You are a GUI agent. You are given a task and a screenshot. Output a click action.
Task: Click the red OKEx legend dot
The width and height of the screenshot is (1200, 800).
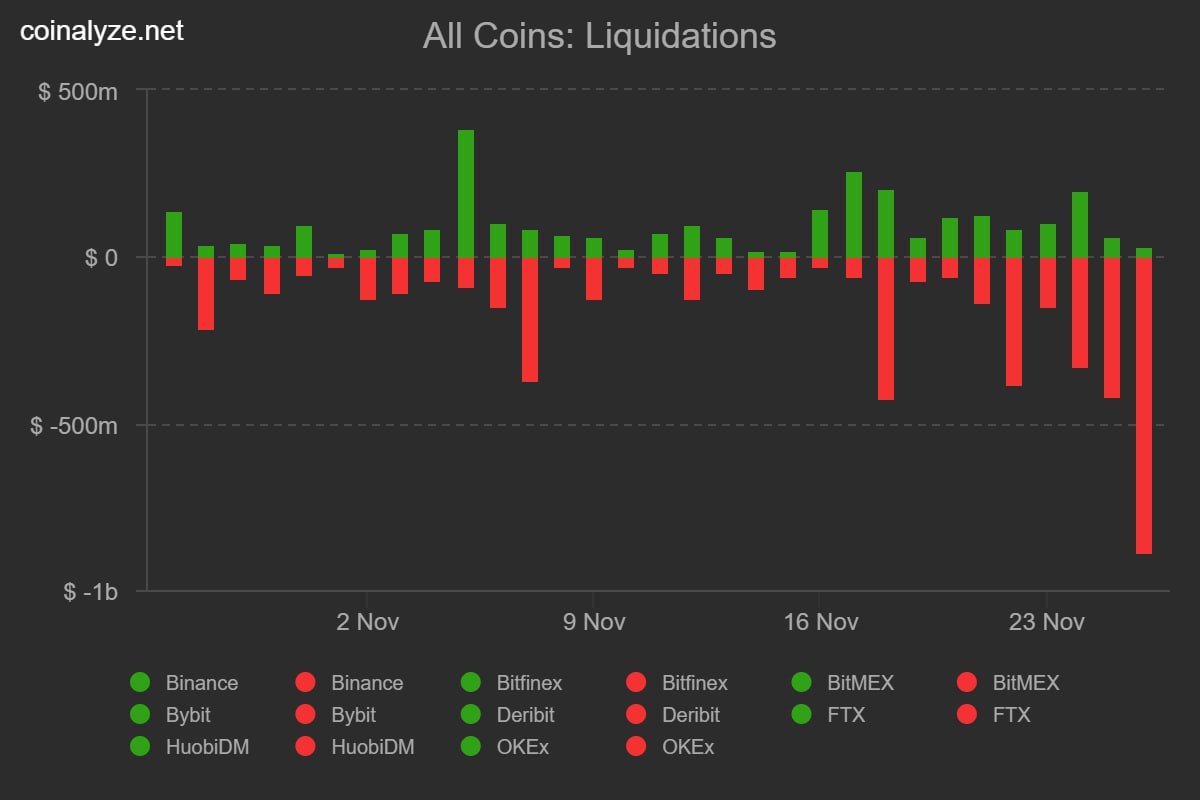(x=636, y=747)
